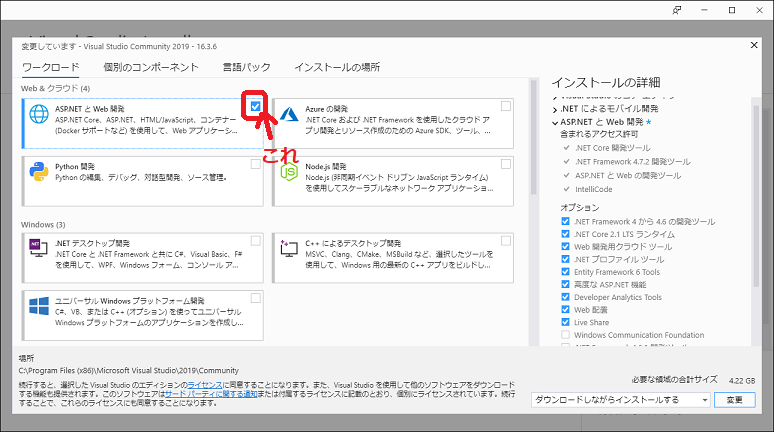774x432 pixels.
Task: Click the Python development logo icon
Action: pyautogui.click(x=39, y=172)
